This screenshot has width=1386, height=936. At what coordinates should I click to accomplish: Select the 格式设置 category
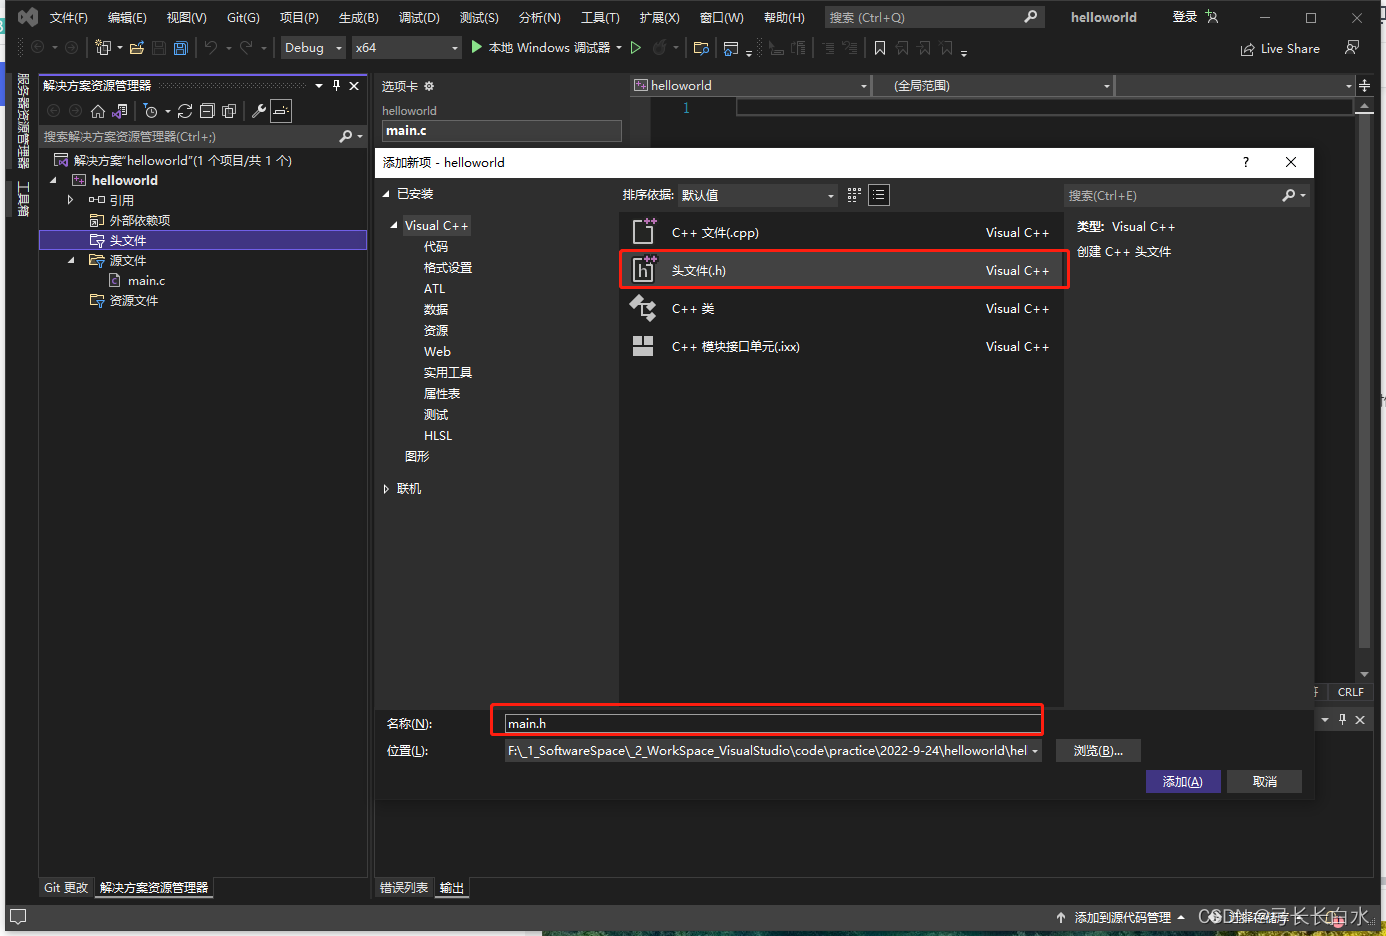448,268
